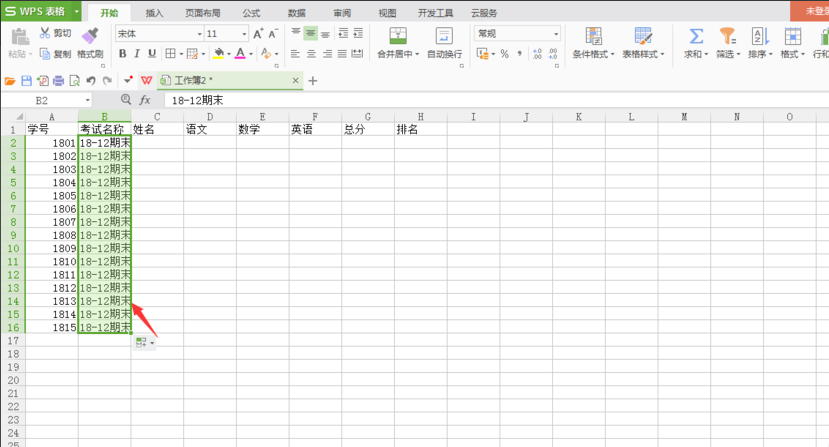Click the AutoSum (求和) sigma icon

695,36
